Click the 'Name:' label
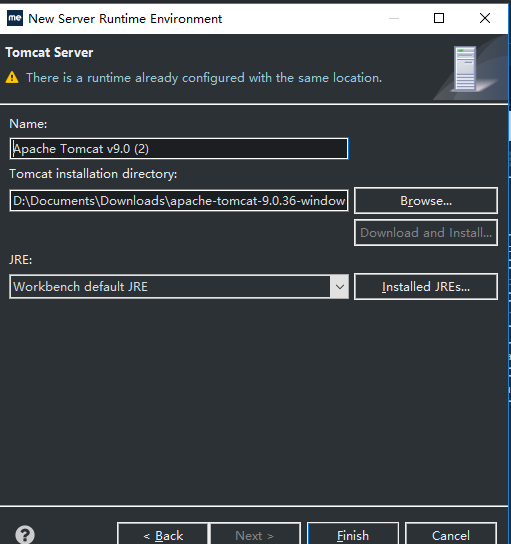The width and height of the screenshot is (511, 544). pyautogui.click(x=28, y=124)
